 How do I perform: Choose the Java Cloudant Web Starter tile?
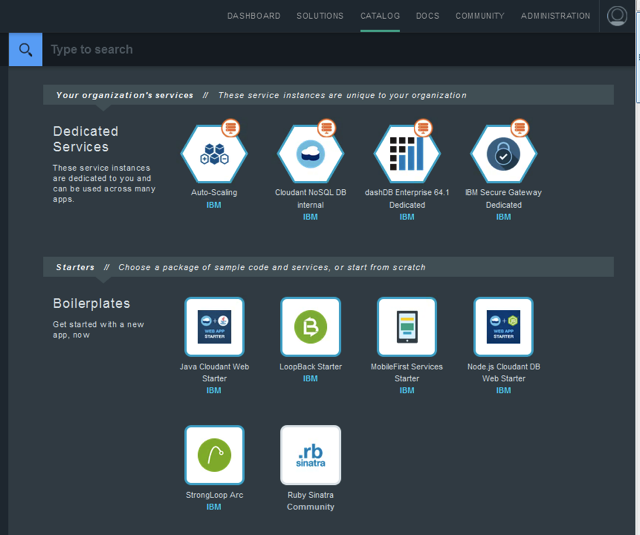coord(214,327)
